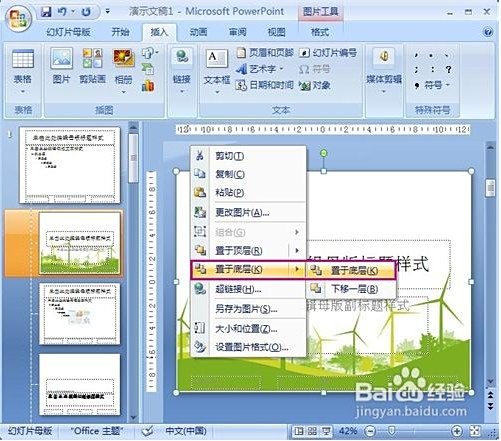501x441 pixels.
Task: Choose 另存为图片(S)... menu entry
Action: pos(248,309)
